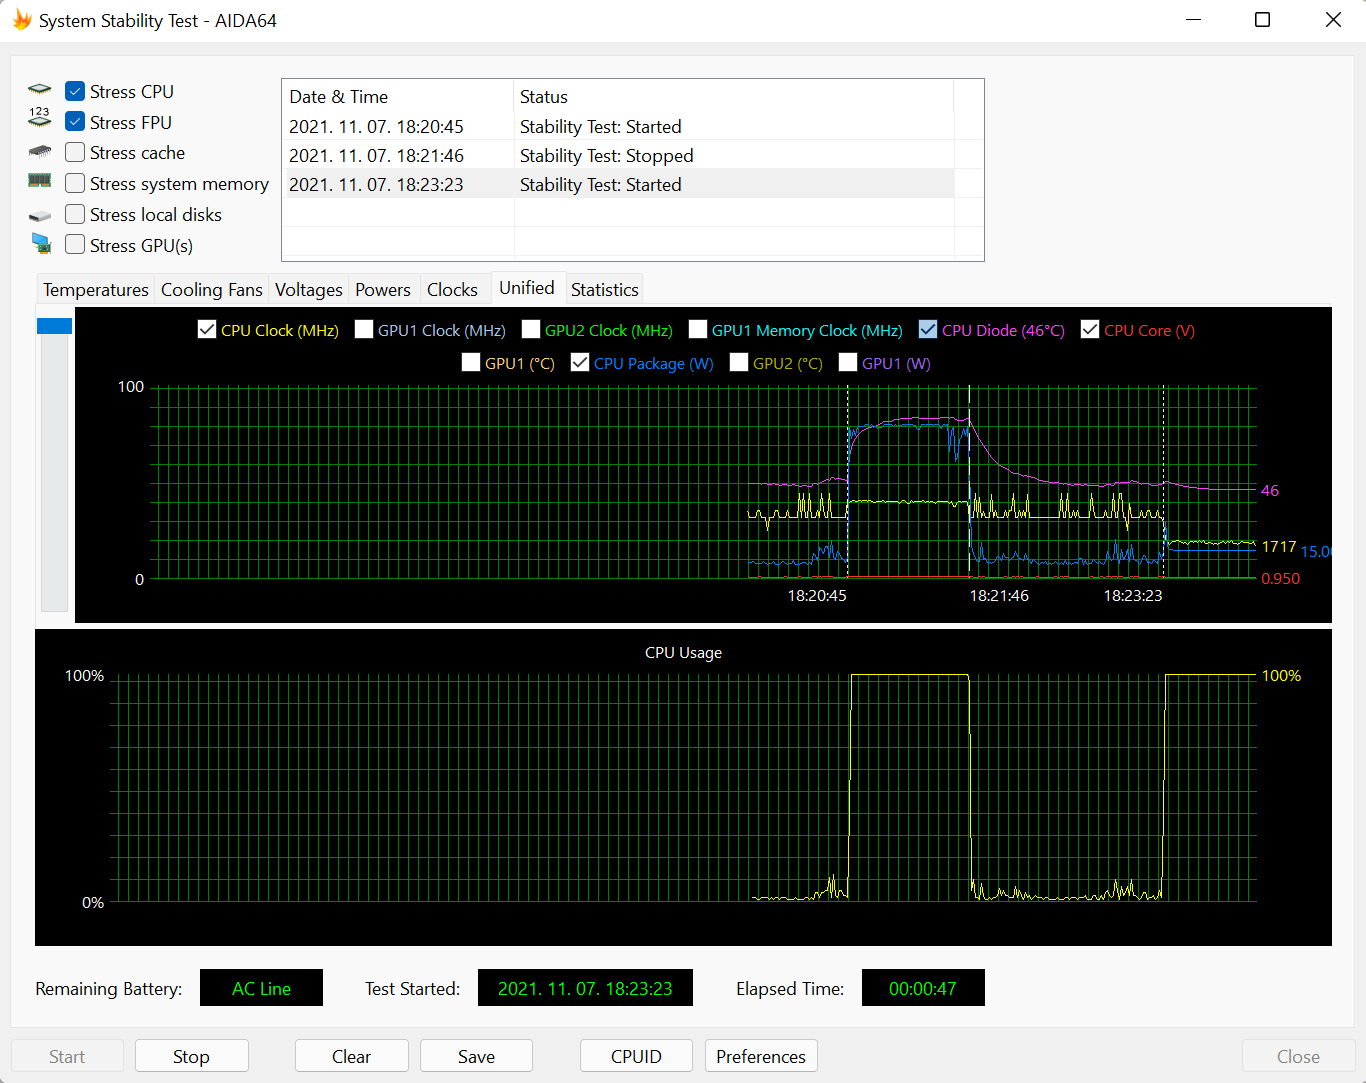The width and height of the screenshot is (1366, 1083).
Task: Click the GPU monitor icon beside Stress GPU(s)
Action: coord(41,243)
